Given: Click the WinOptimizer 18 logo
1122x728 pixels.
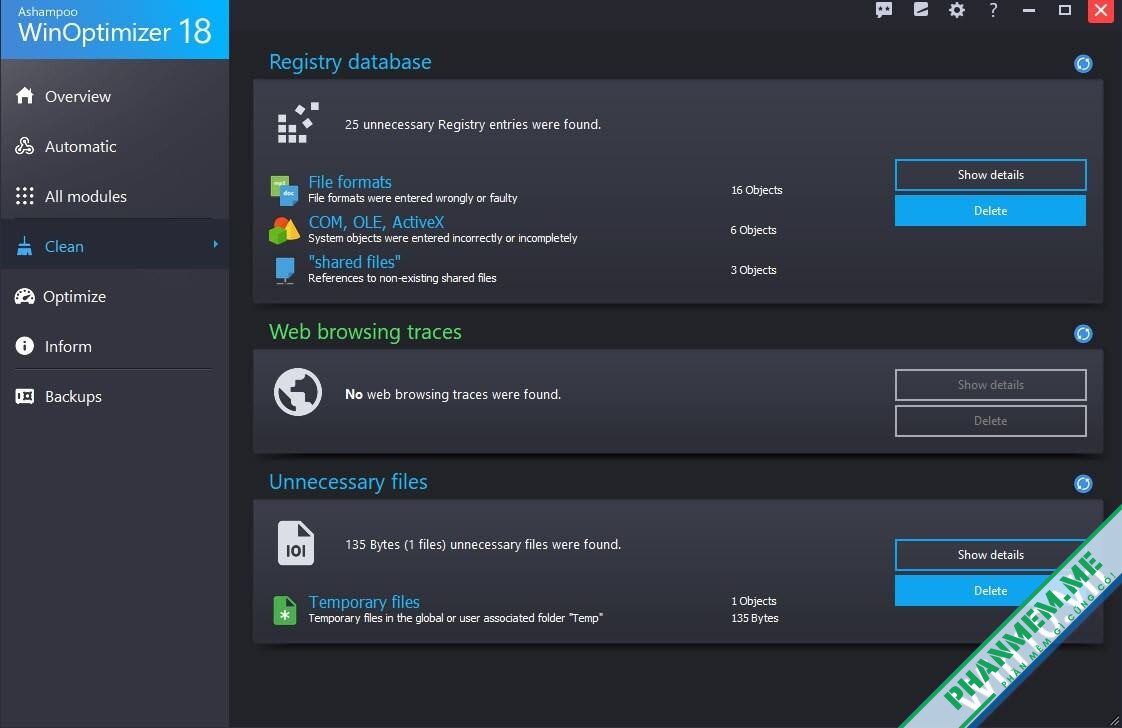Looking at the screenshot, I should click(x=114, y=29).
